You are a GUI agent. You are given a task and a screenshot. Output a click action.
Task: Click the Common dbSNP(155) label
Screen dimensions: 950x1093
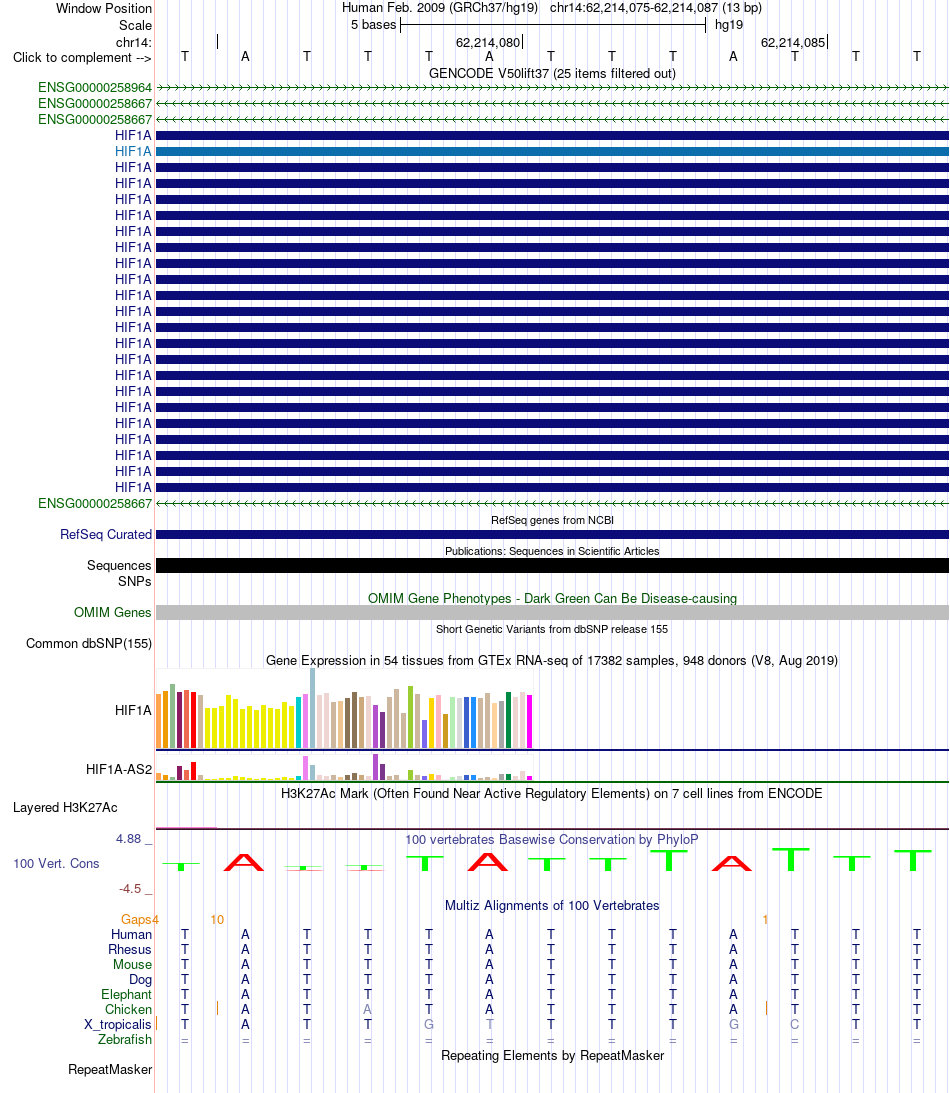point(89,643)
